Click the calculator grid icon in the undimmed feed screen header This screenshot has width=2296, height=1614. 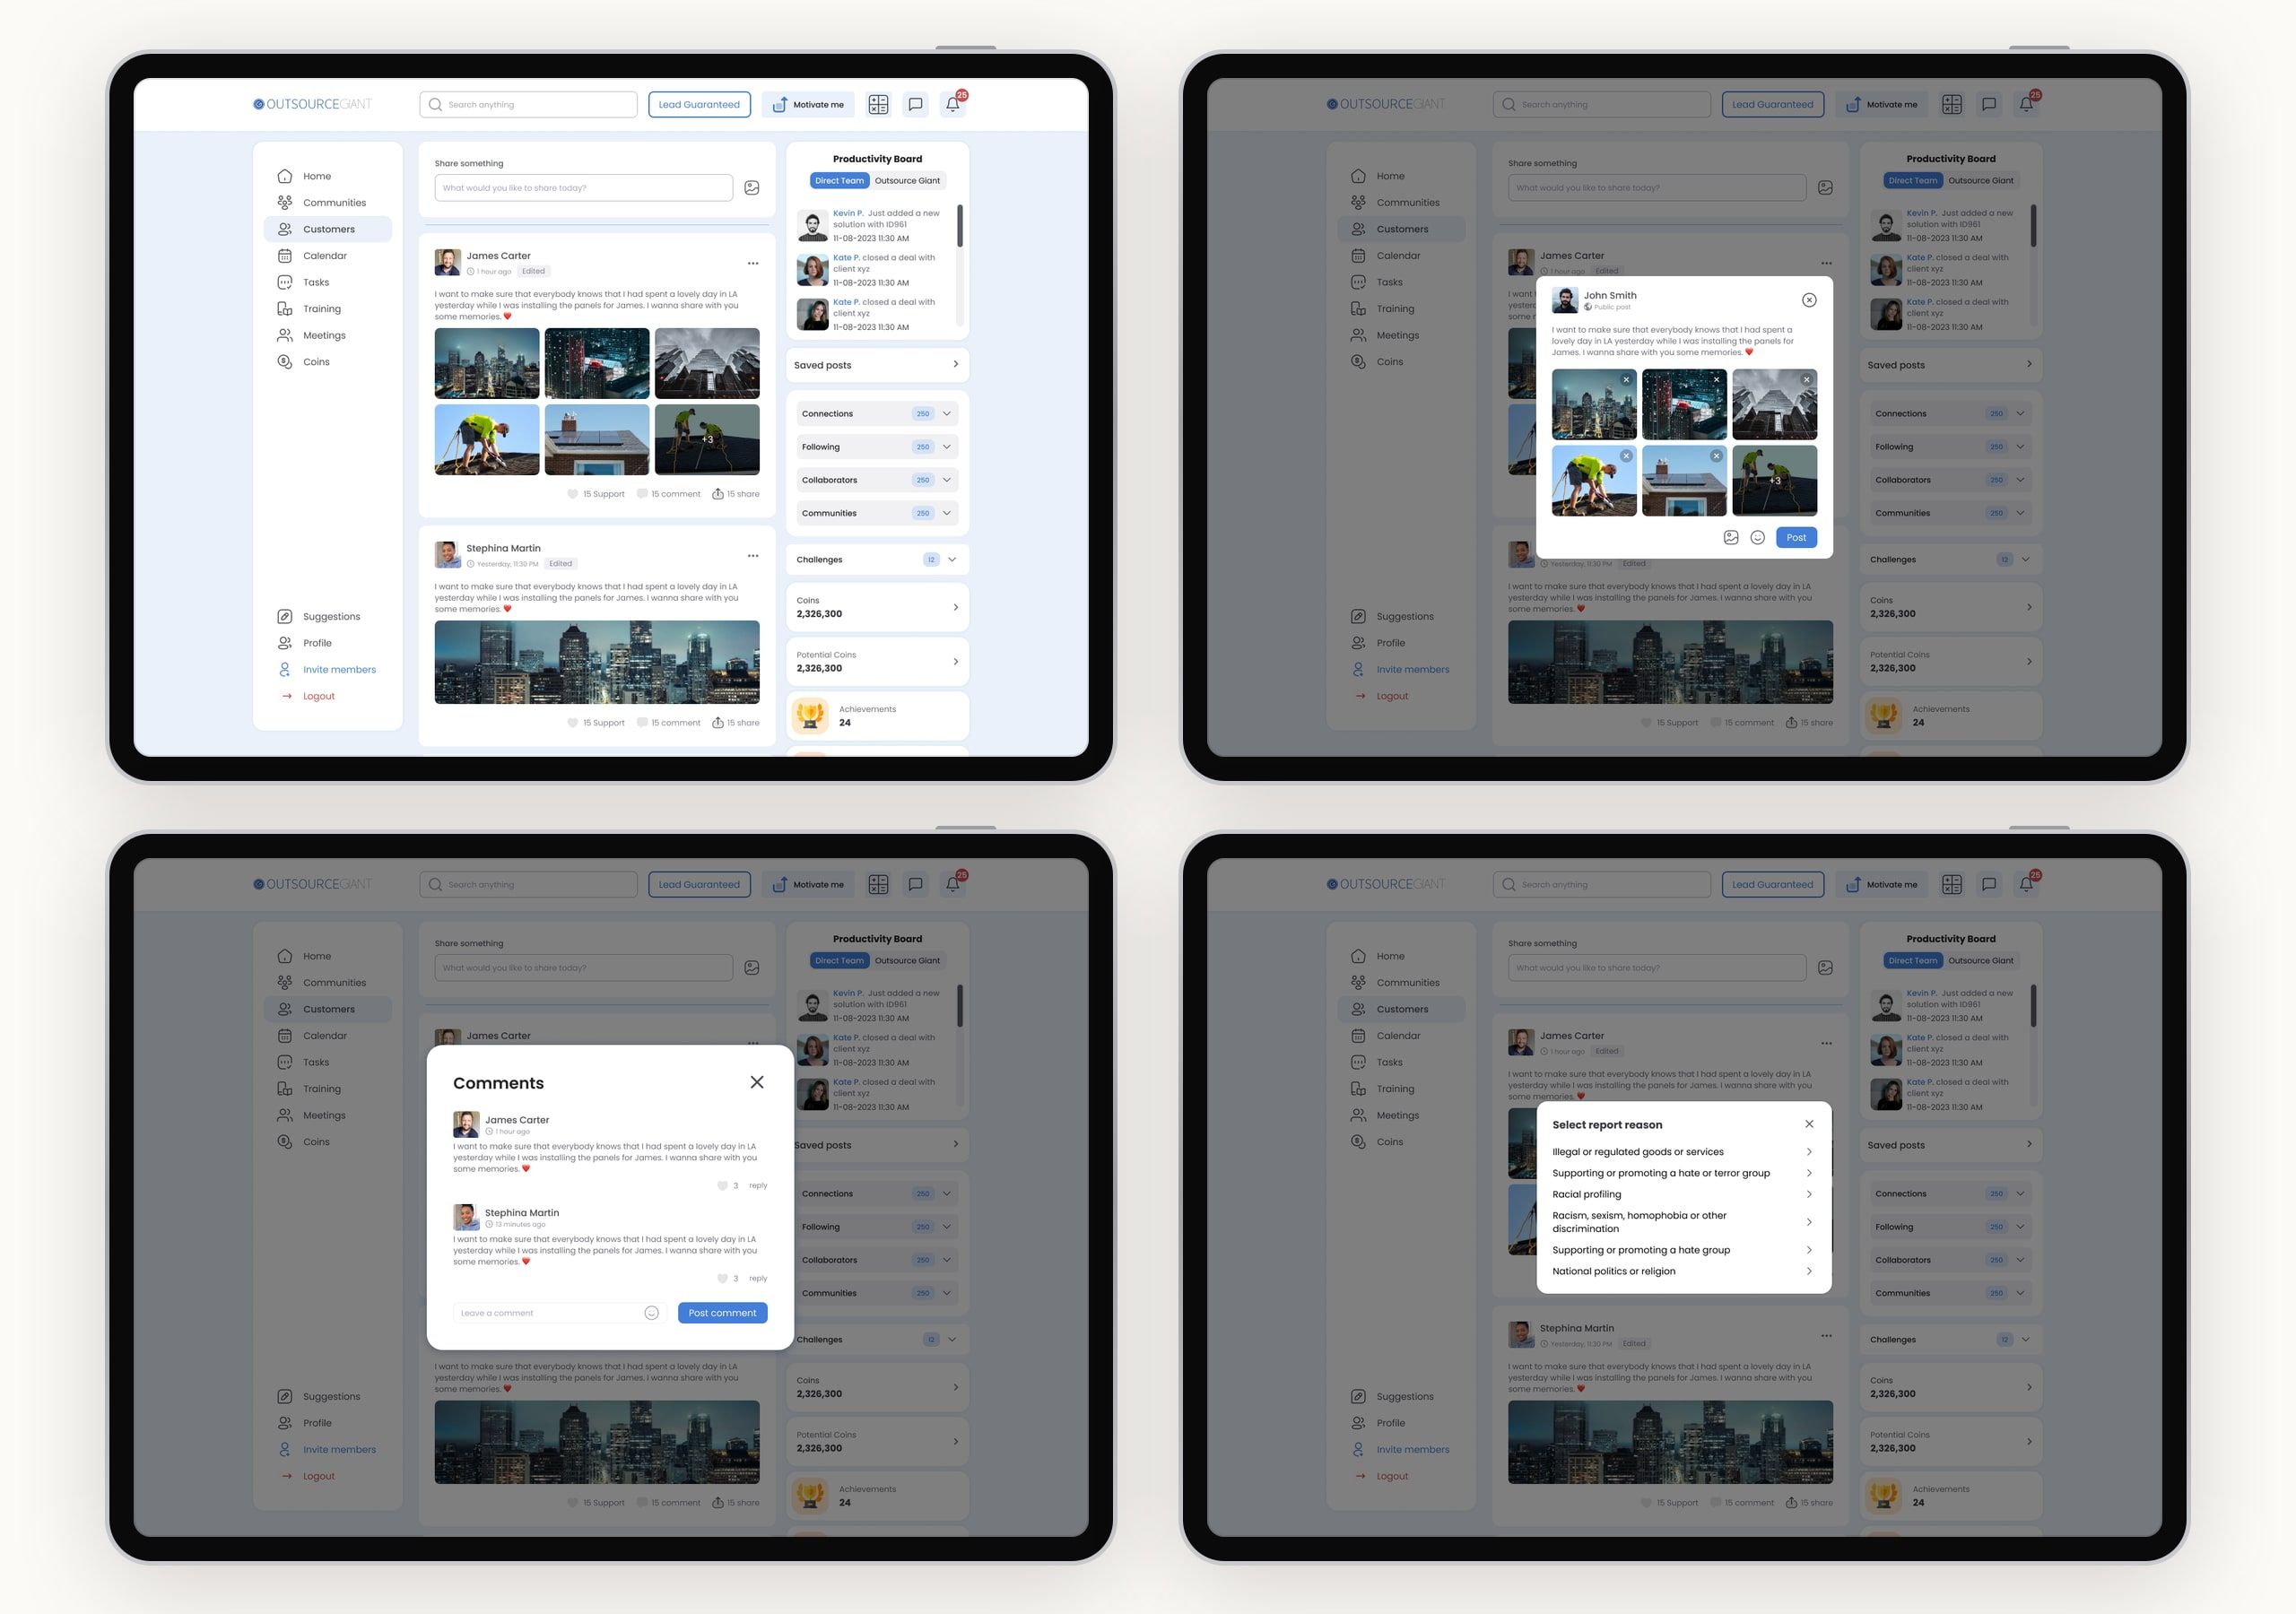tap(878, 105)
